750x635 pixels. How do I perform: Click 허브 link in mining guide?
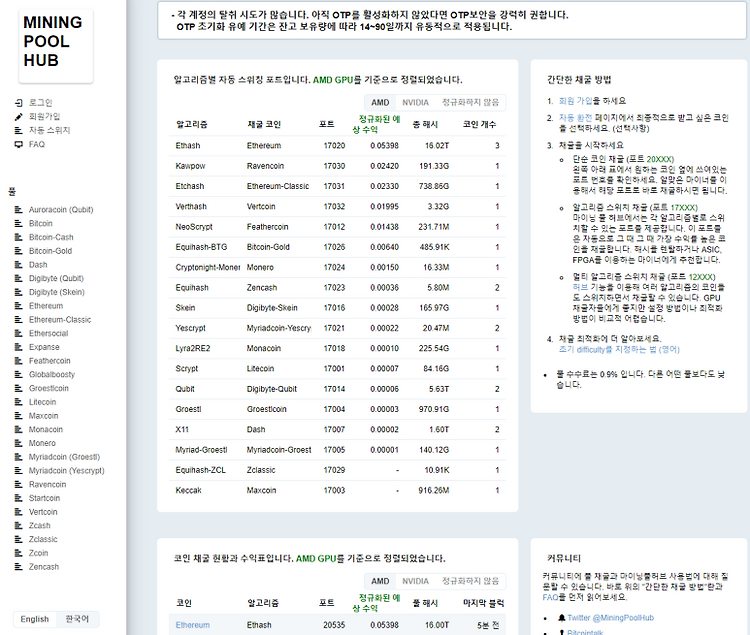[x=580, y=287]
